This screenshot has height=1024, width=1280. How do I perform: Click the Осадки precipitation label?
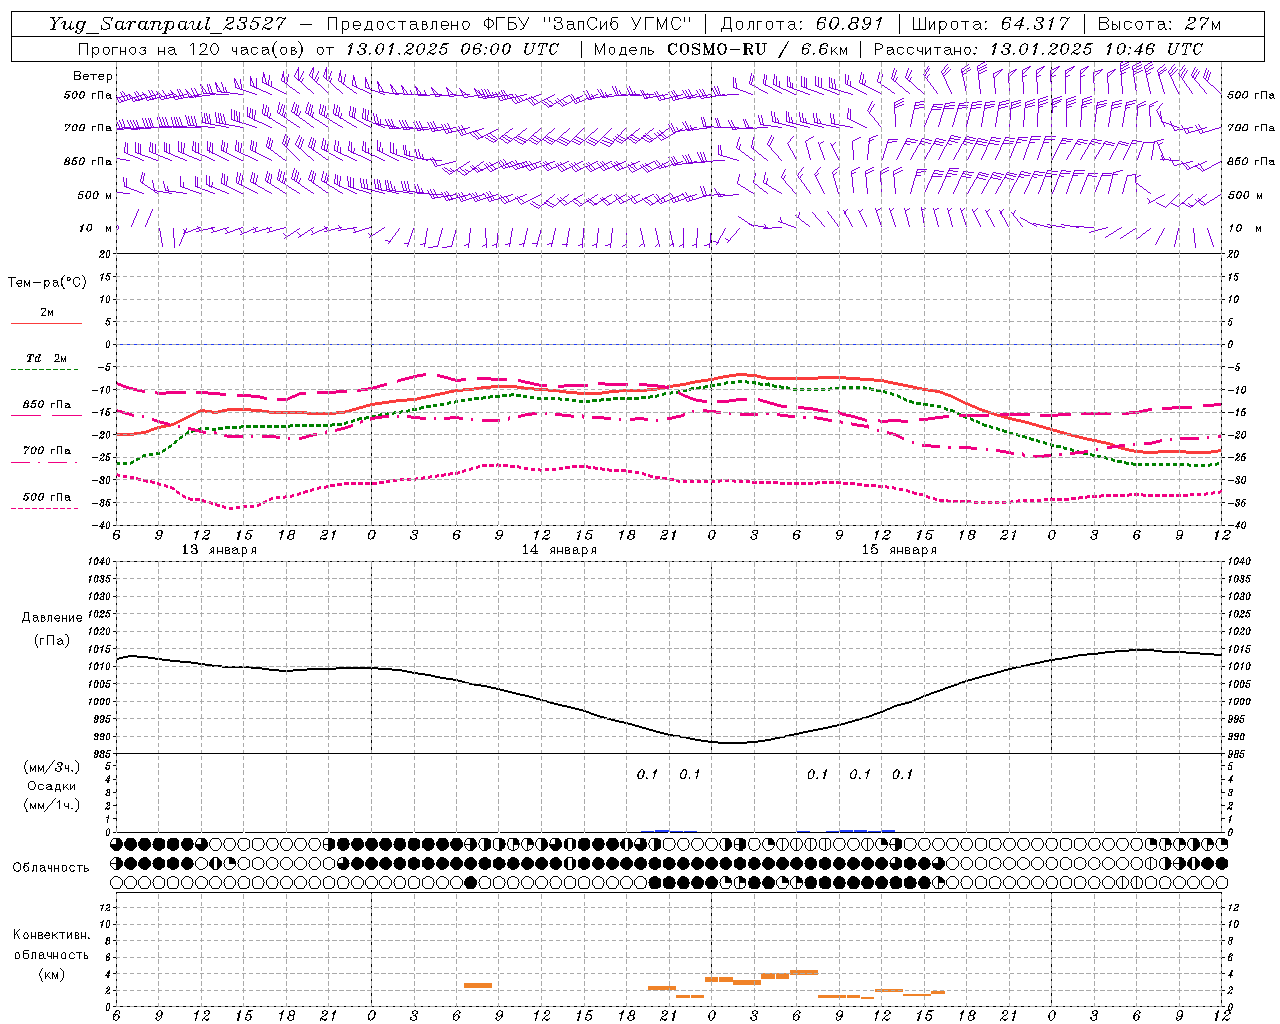click(x=52, y=786)
